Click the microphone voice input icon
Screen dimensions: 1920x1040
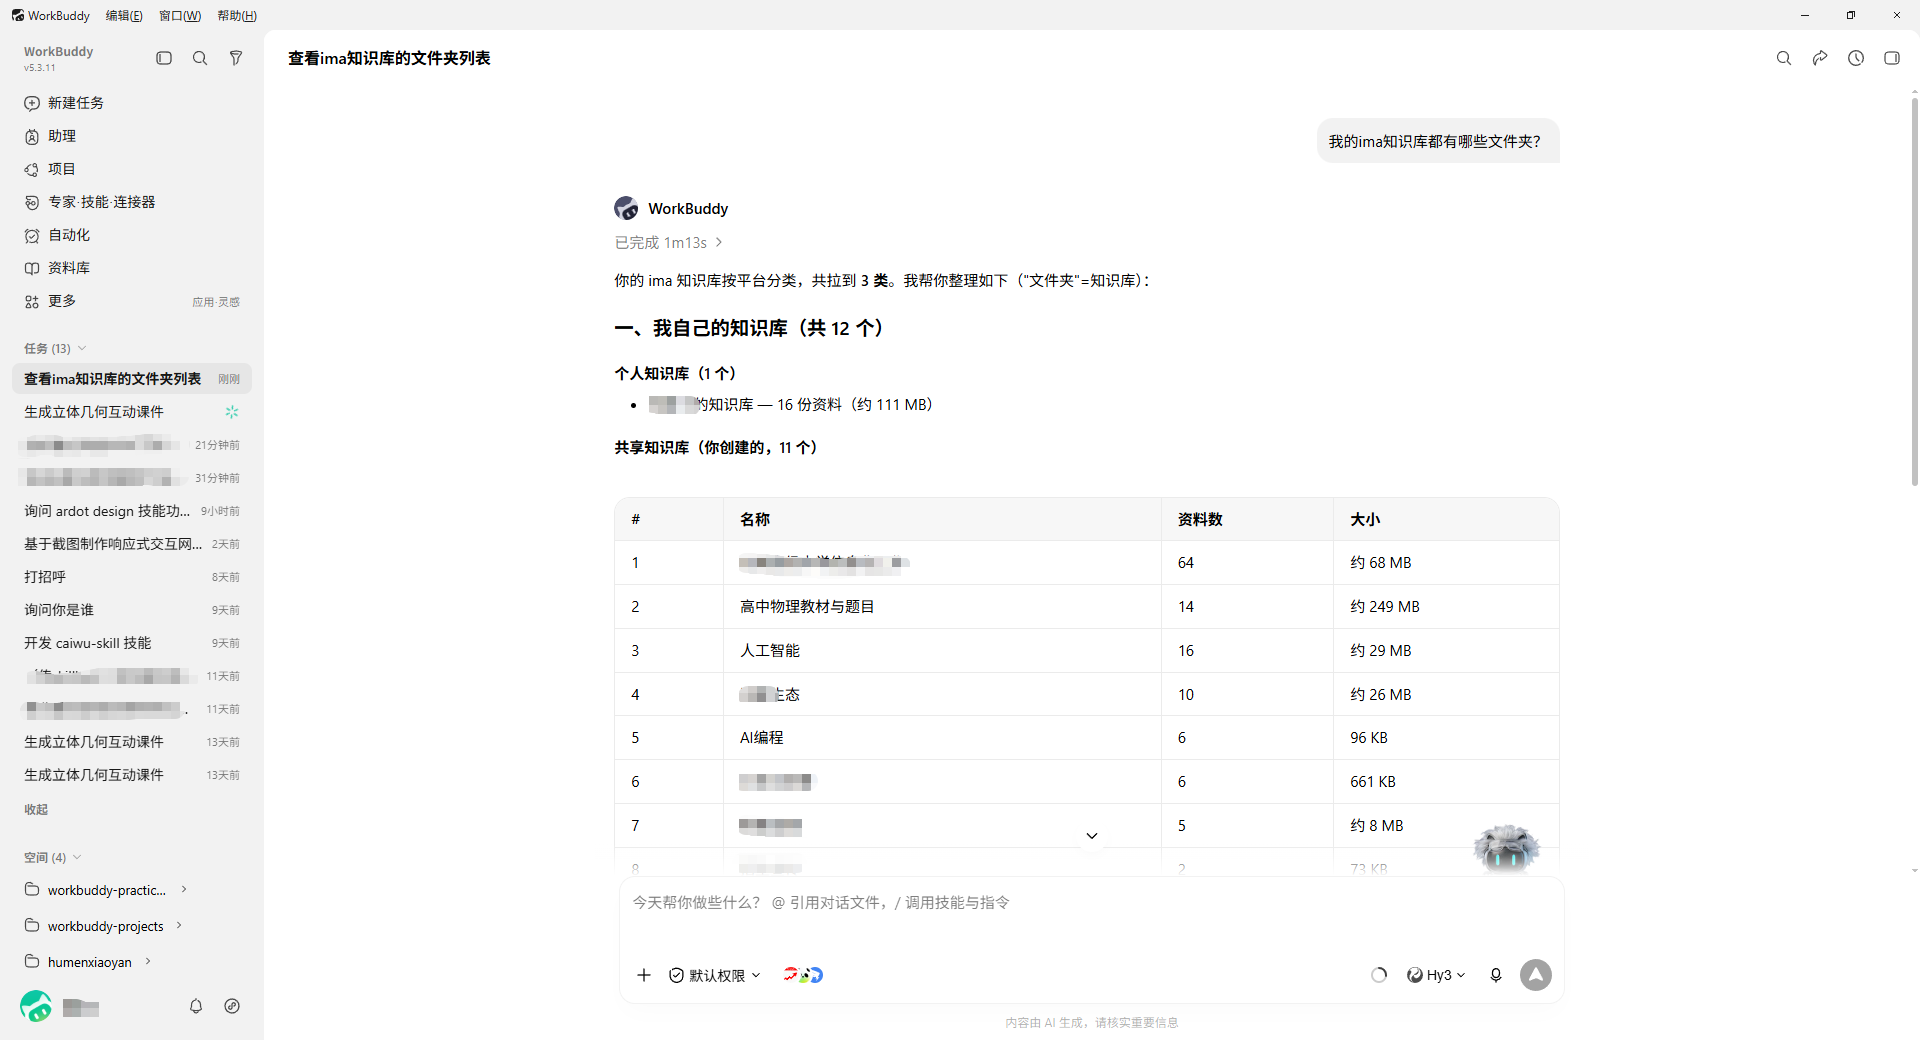point(1496,975)
